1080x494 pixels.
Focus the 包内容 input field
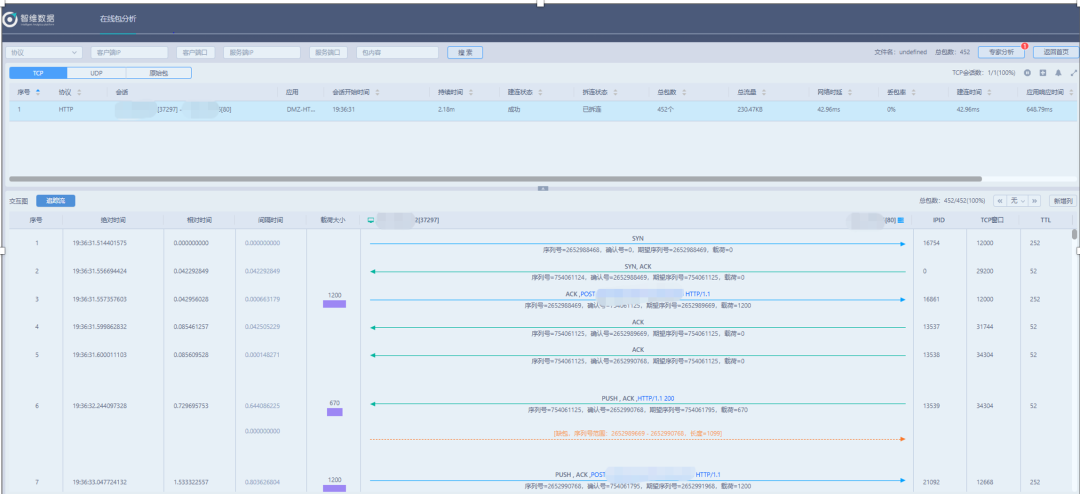(x=397, y=52)
